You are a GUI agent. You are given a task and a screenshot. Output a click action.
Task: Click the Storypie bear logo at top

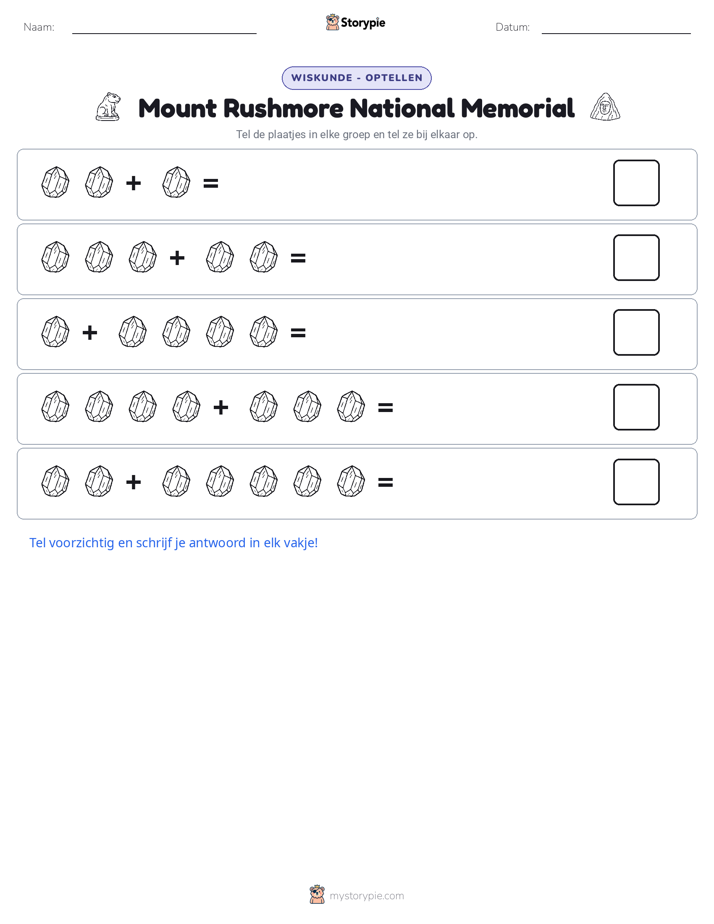pos(332,22)
